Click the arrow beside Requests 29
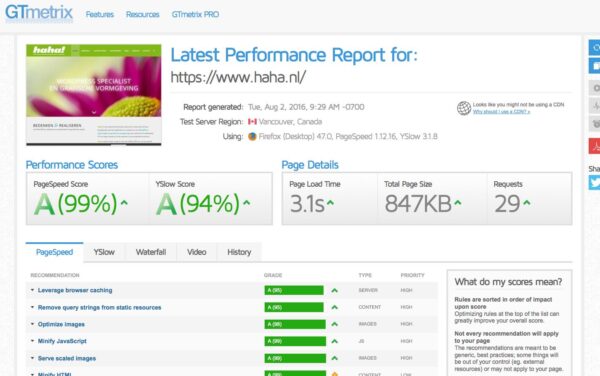 click(x=527, y=203)
